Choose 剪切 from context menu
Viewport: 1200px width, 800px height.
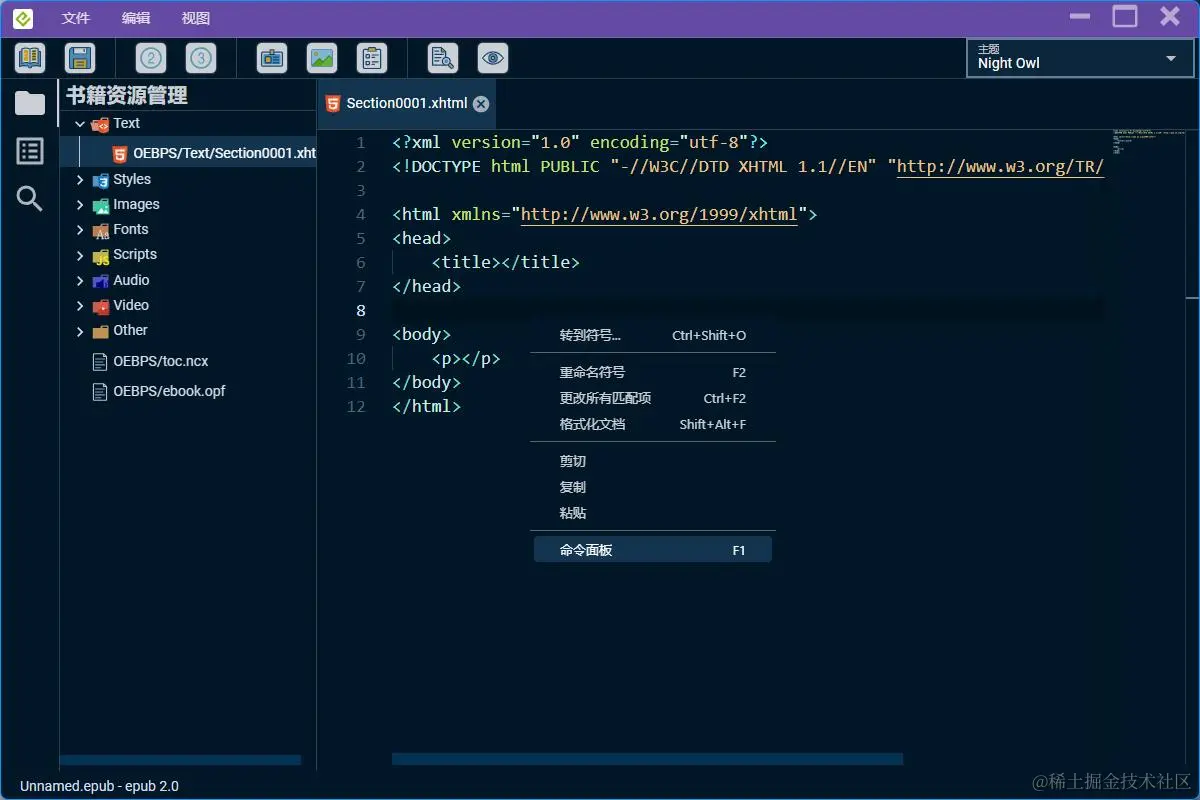click(653, 462)
